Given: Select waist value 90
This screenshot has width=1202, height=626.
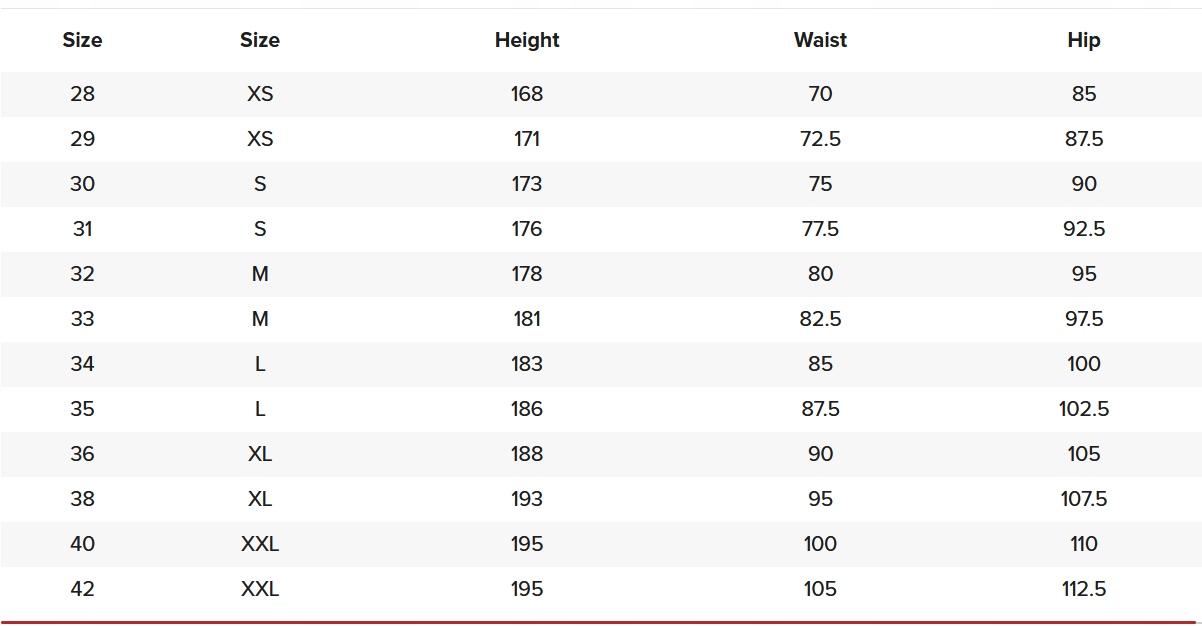Looking at the screenshot, I should 820,454.
